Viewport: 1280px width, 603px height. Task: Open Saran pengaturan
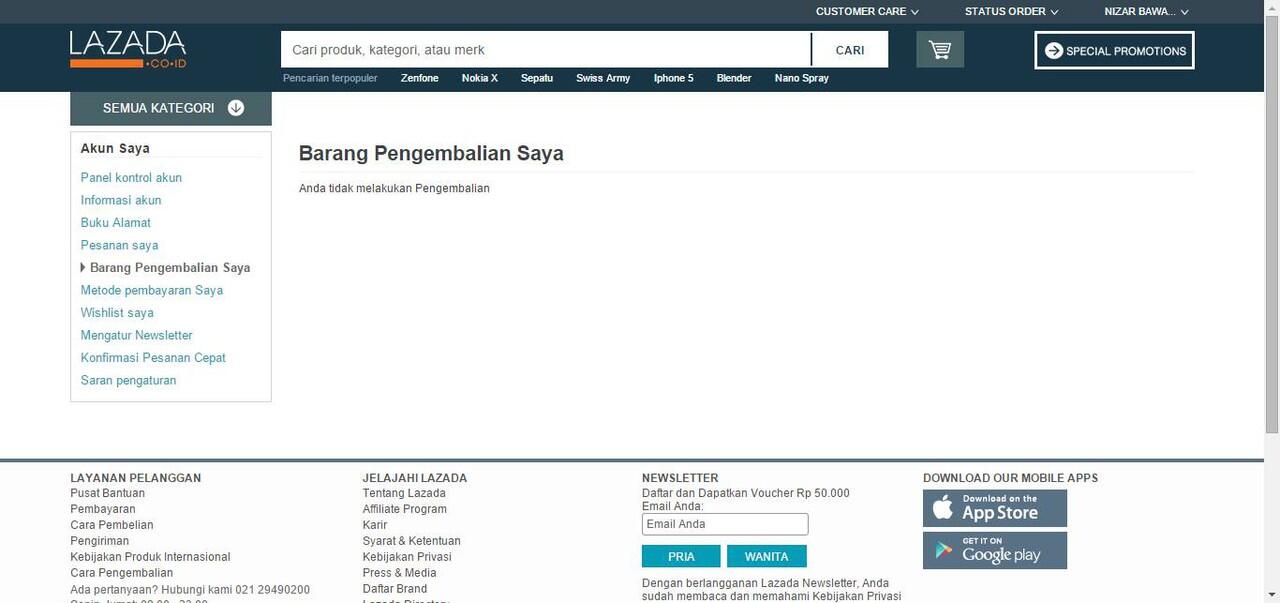click(x=129, y=380)
